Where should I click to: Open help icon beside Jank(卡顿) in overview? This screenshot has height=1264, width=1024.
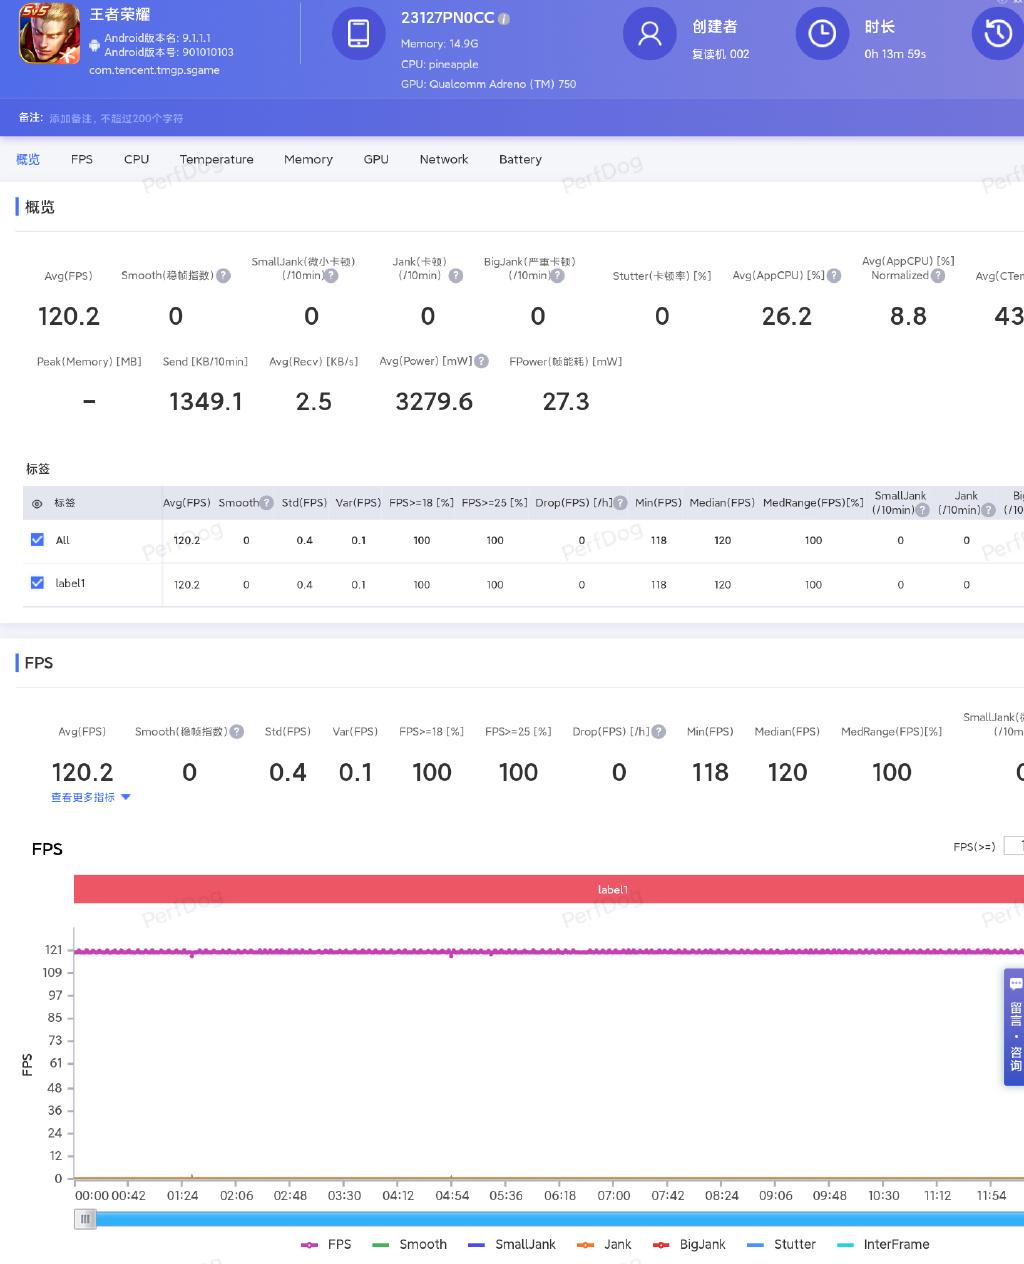[456, 275]
